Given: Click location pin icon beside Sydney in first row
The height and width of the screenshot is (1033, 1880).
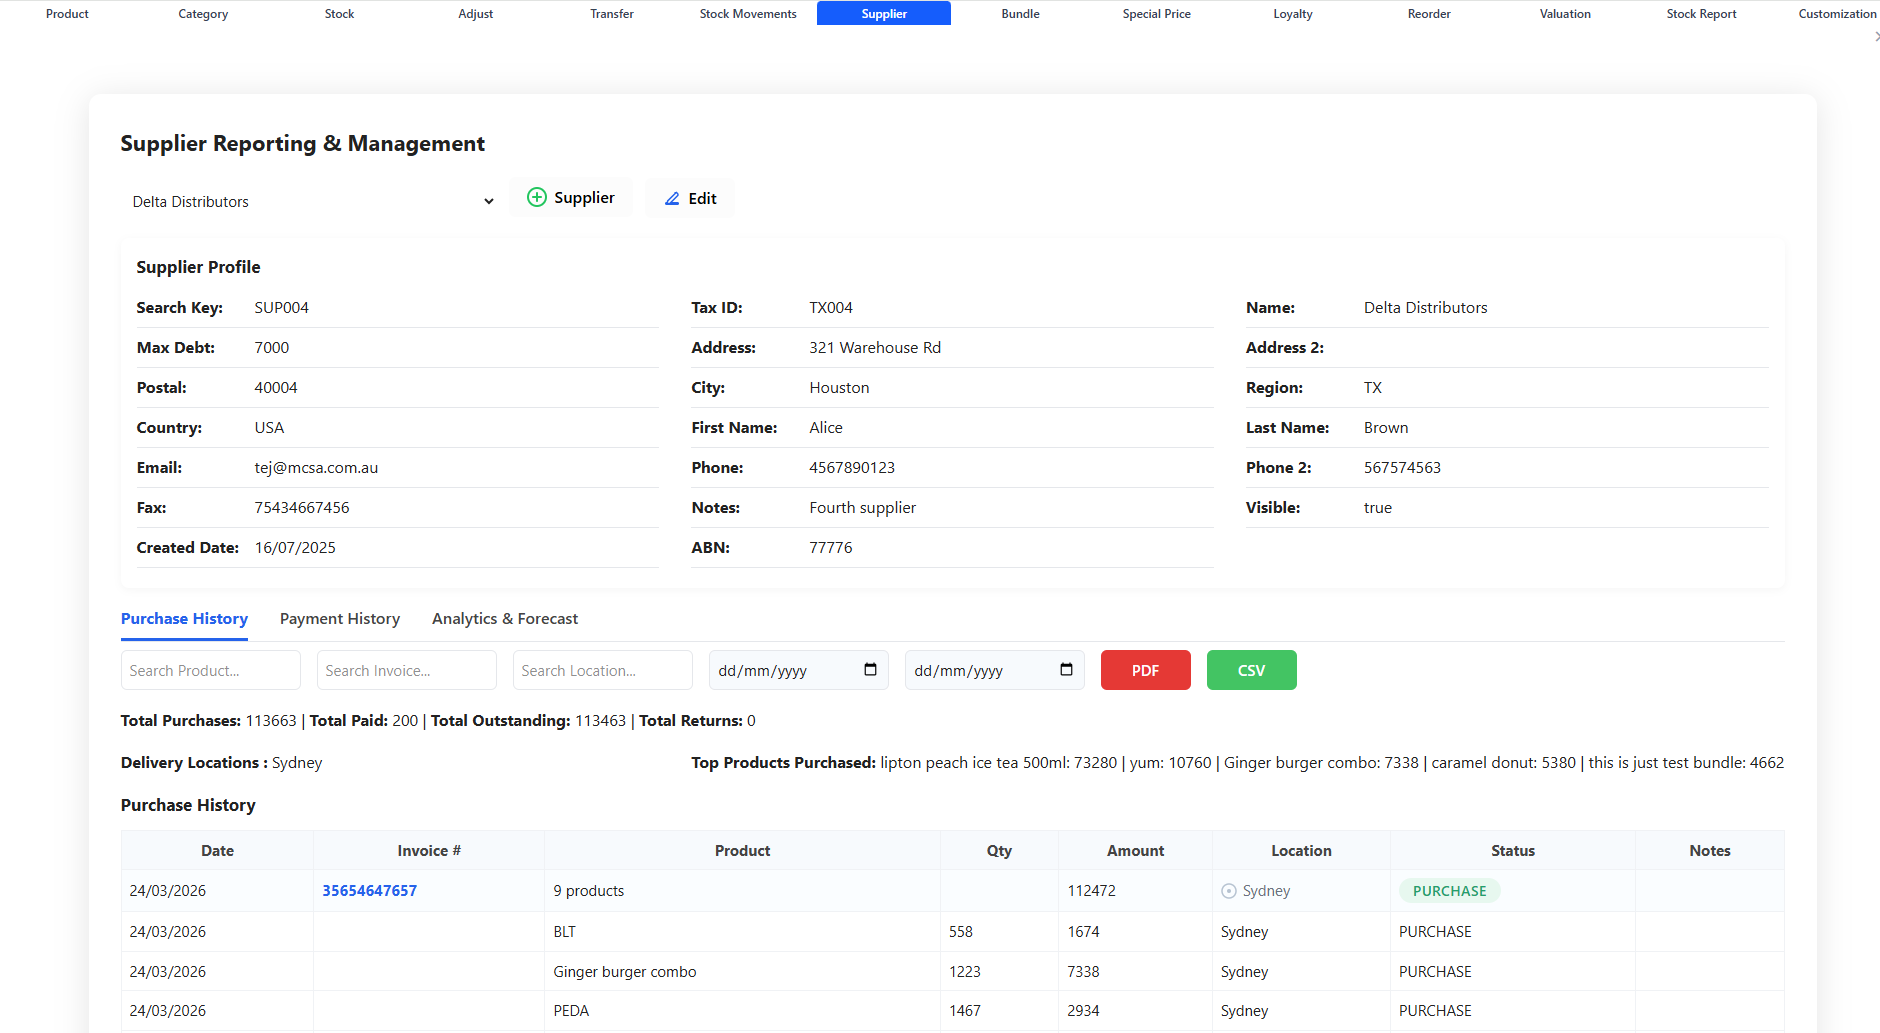Looking at the screenshot, I should 1229,891.
